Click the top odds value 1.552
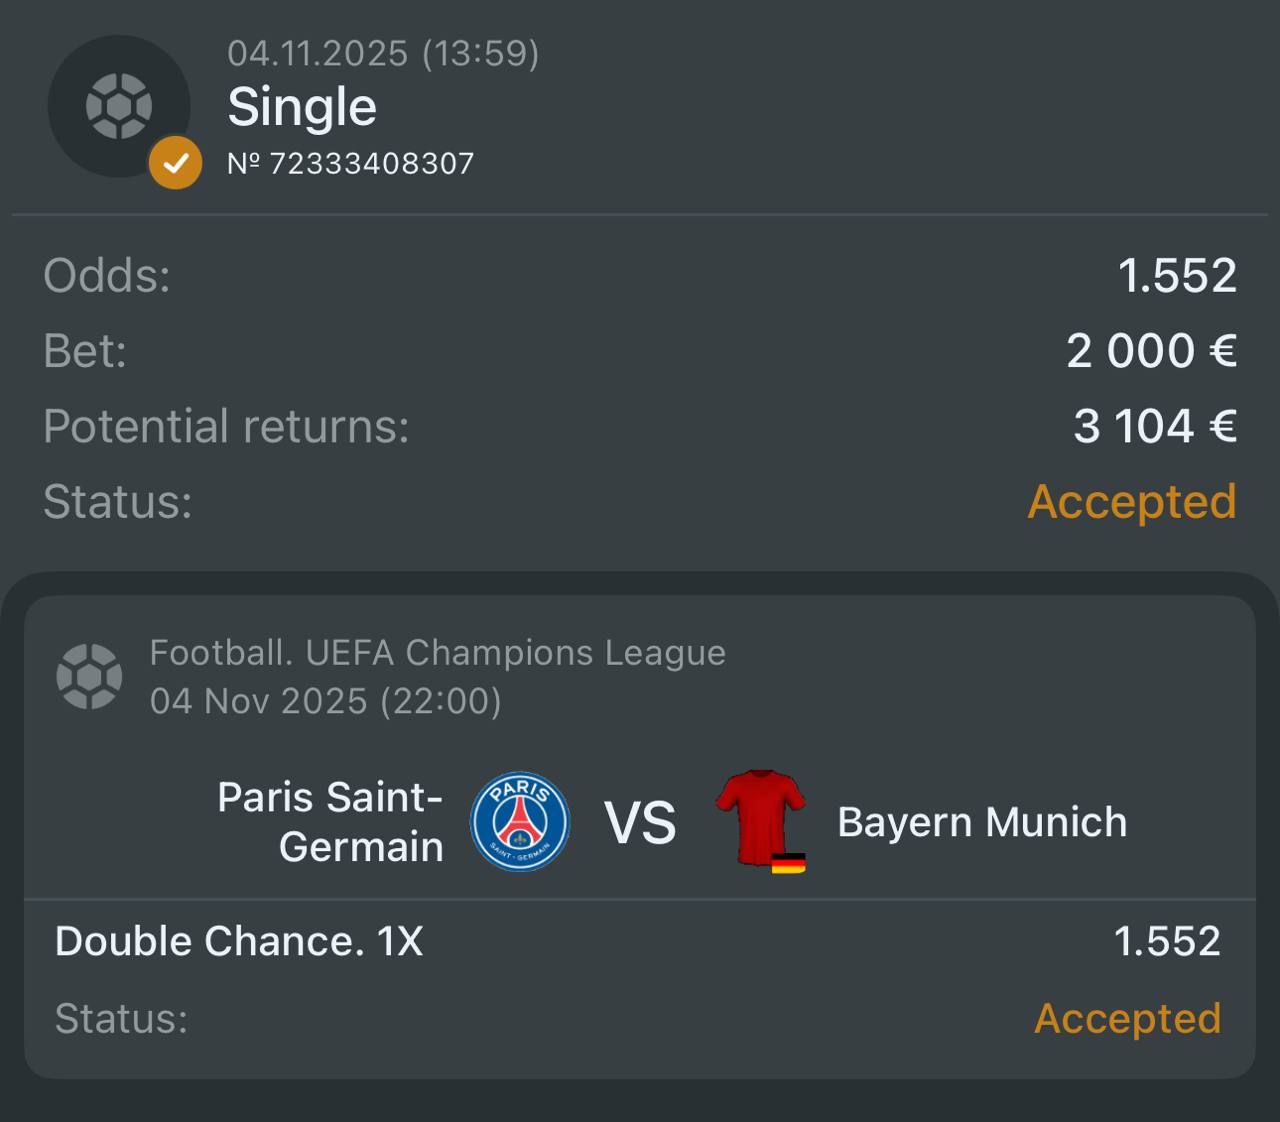 point(1177,275)
